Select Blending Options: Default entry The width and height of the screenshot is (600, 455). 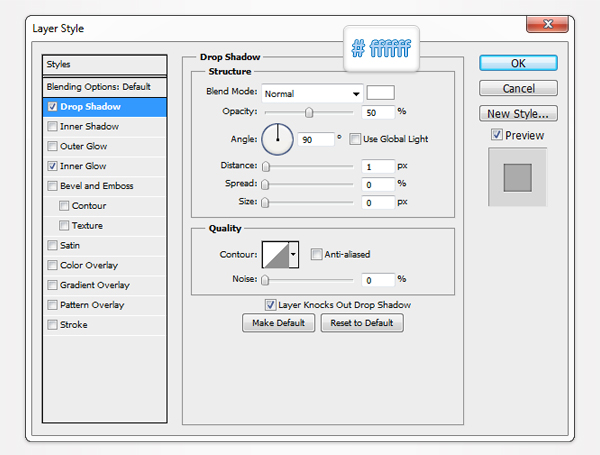(x=98, y=86)
